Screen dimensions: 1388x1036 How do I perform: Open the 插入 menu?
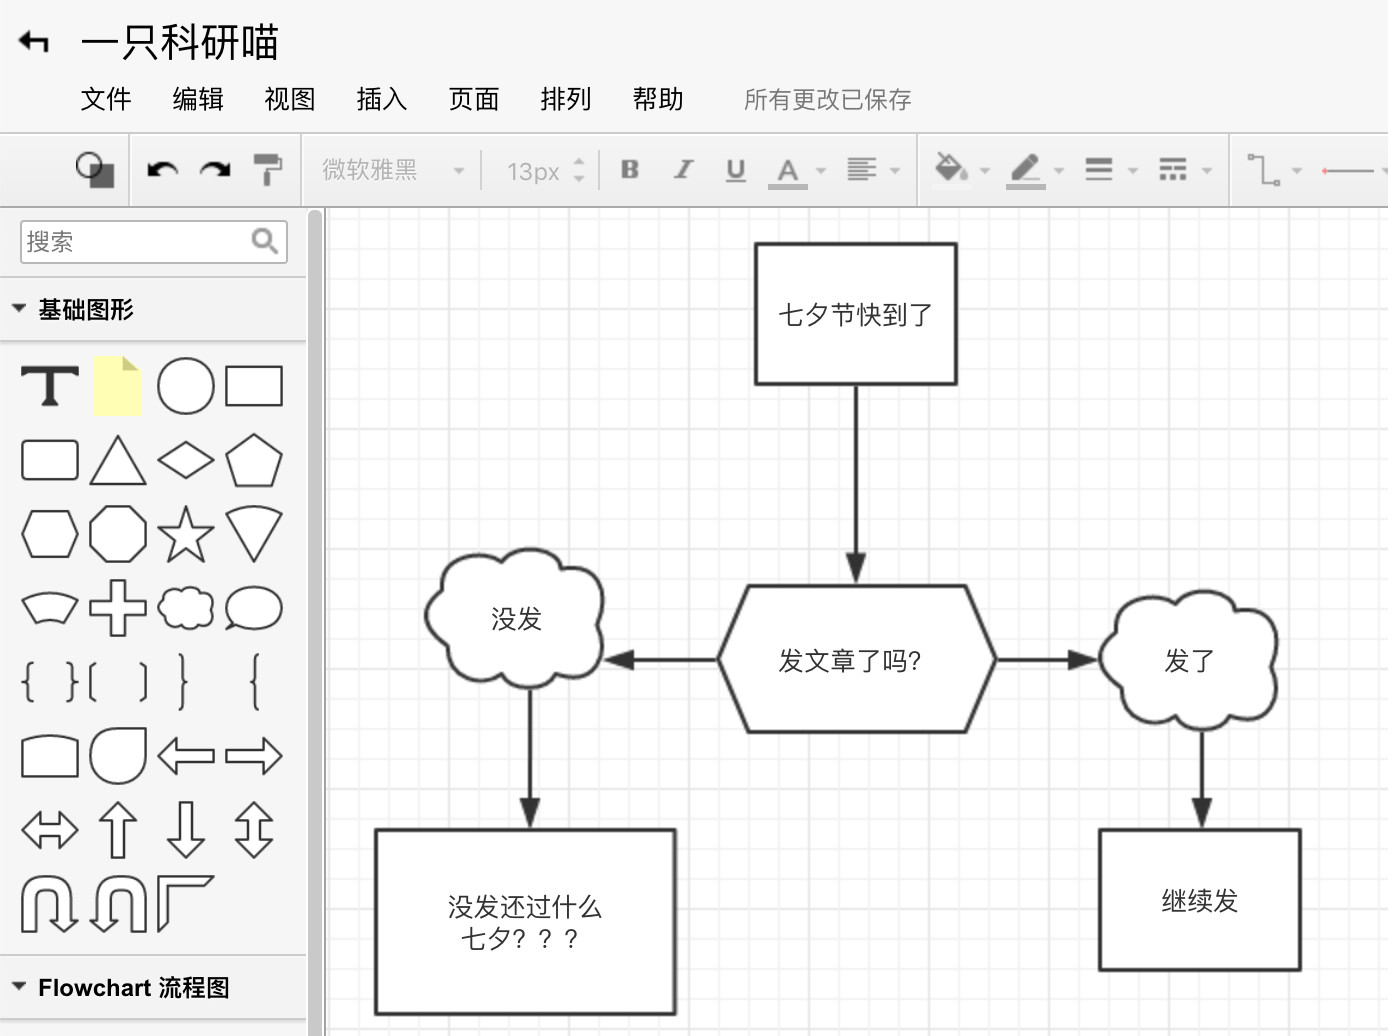pos(381,99)
